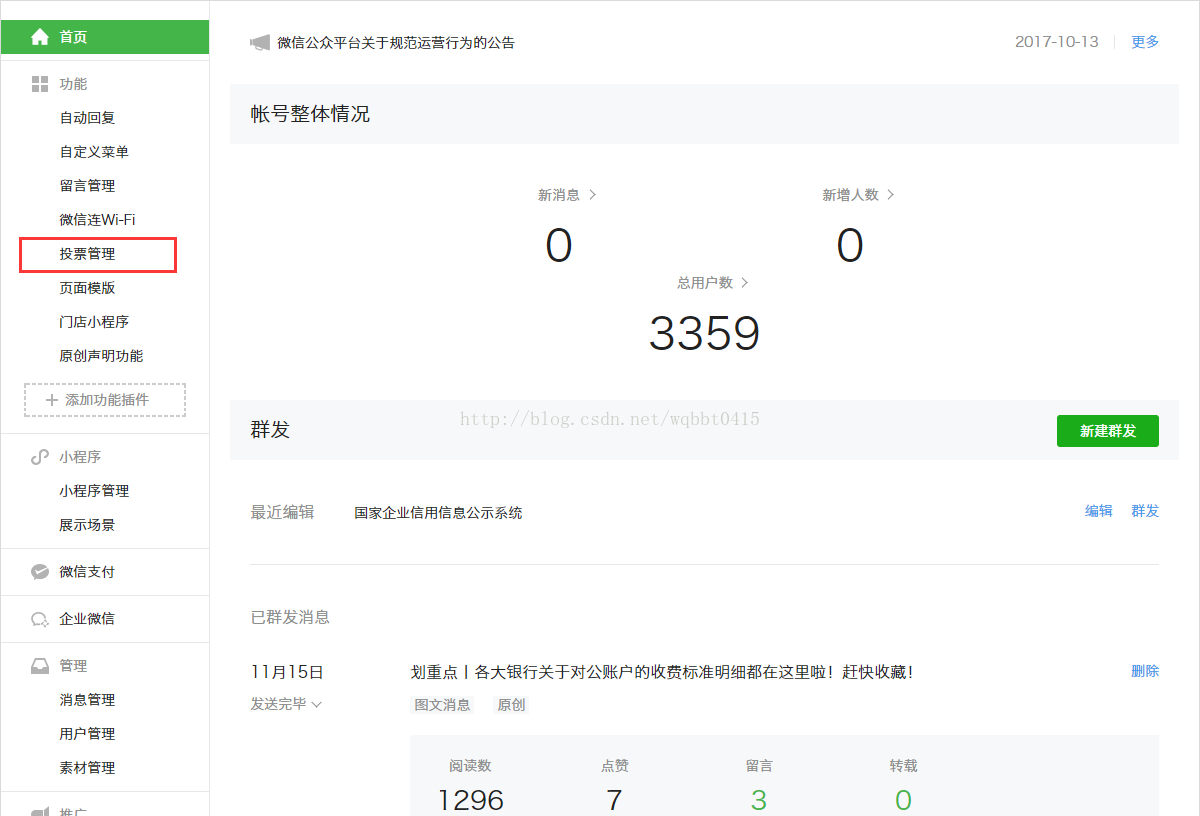The width and height of the screenshot is (1200, 816).
Task: Click the new messages count 0
Action: [559, 246]
